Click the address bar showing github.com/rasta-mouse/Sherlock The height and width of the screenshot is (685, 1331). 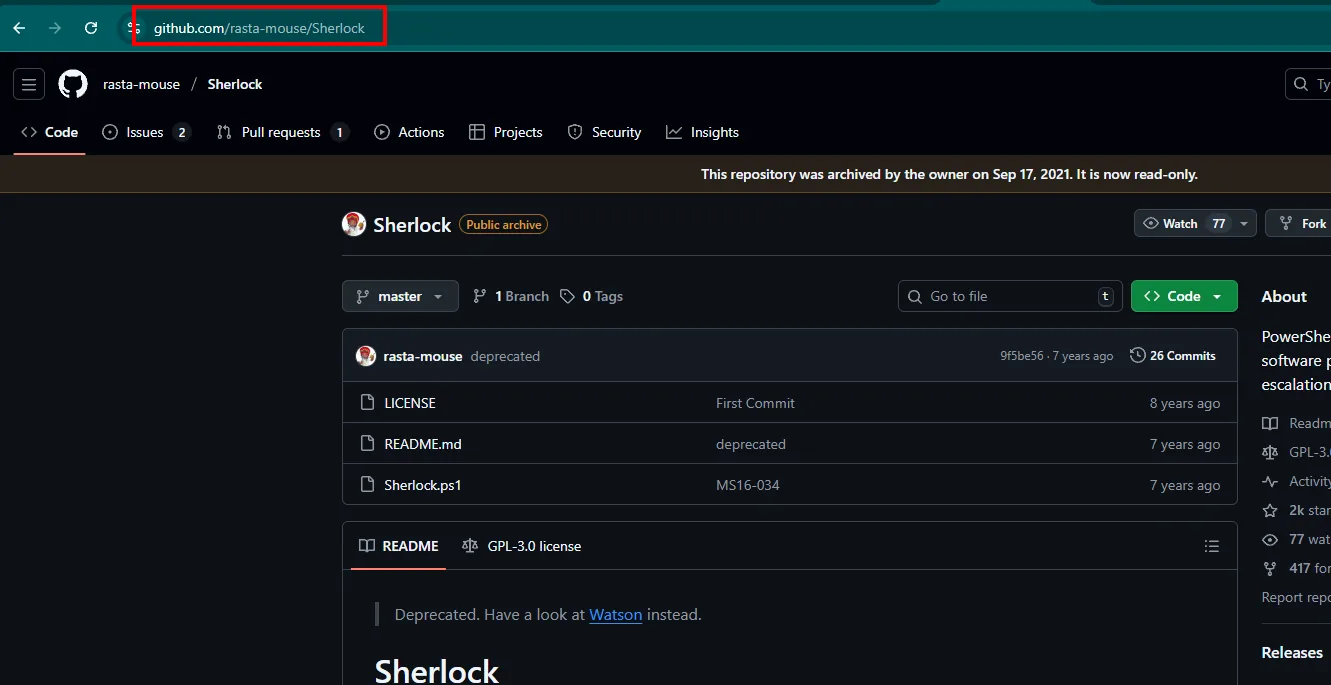pyautogui.click(x=259, y=28)
